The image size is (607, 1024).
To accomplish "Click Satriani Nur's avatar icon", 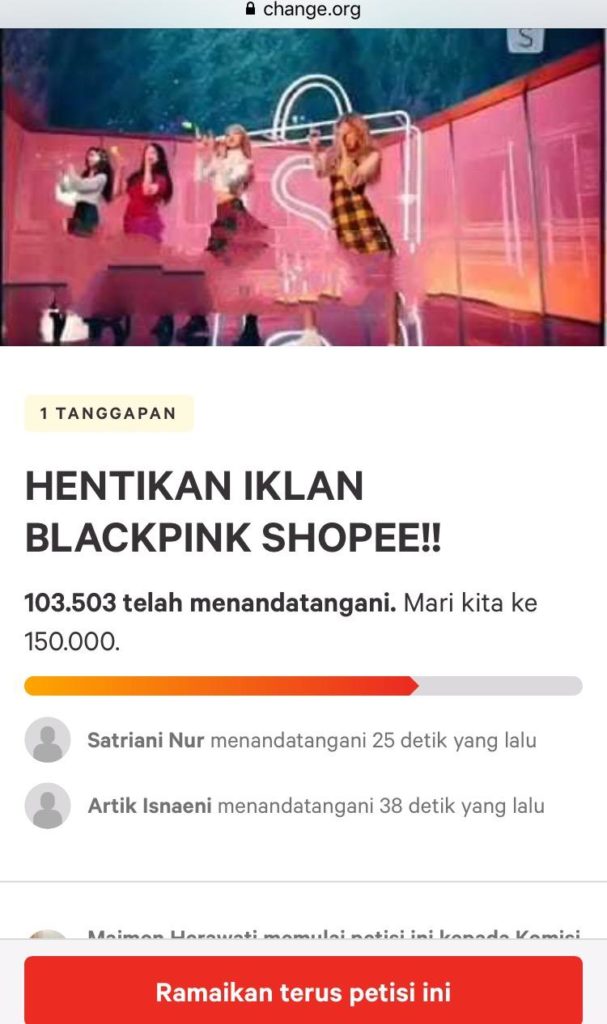I will click(x=48, y=740).
